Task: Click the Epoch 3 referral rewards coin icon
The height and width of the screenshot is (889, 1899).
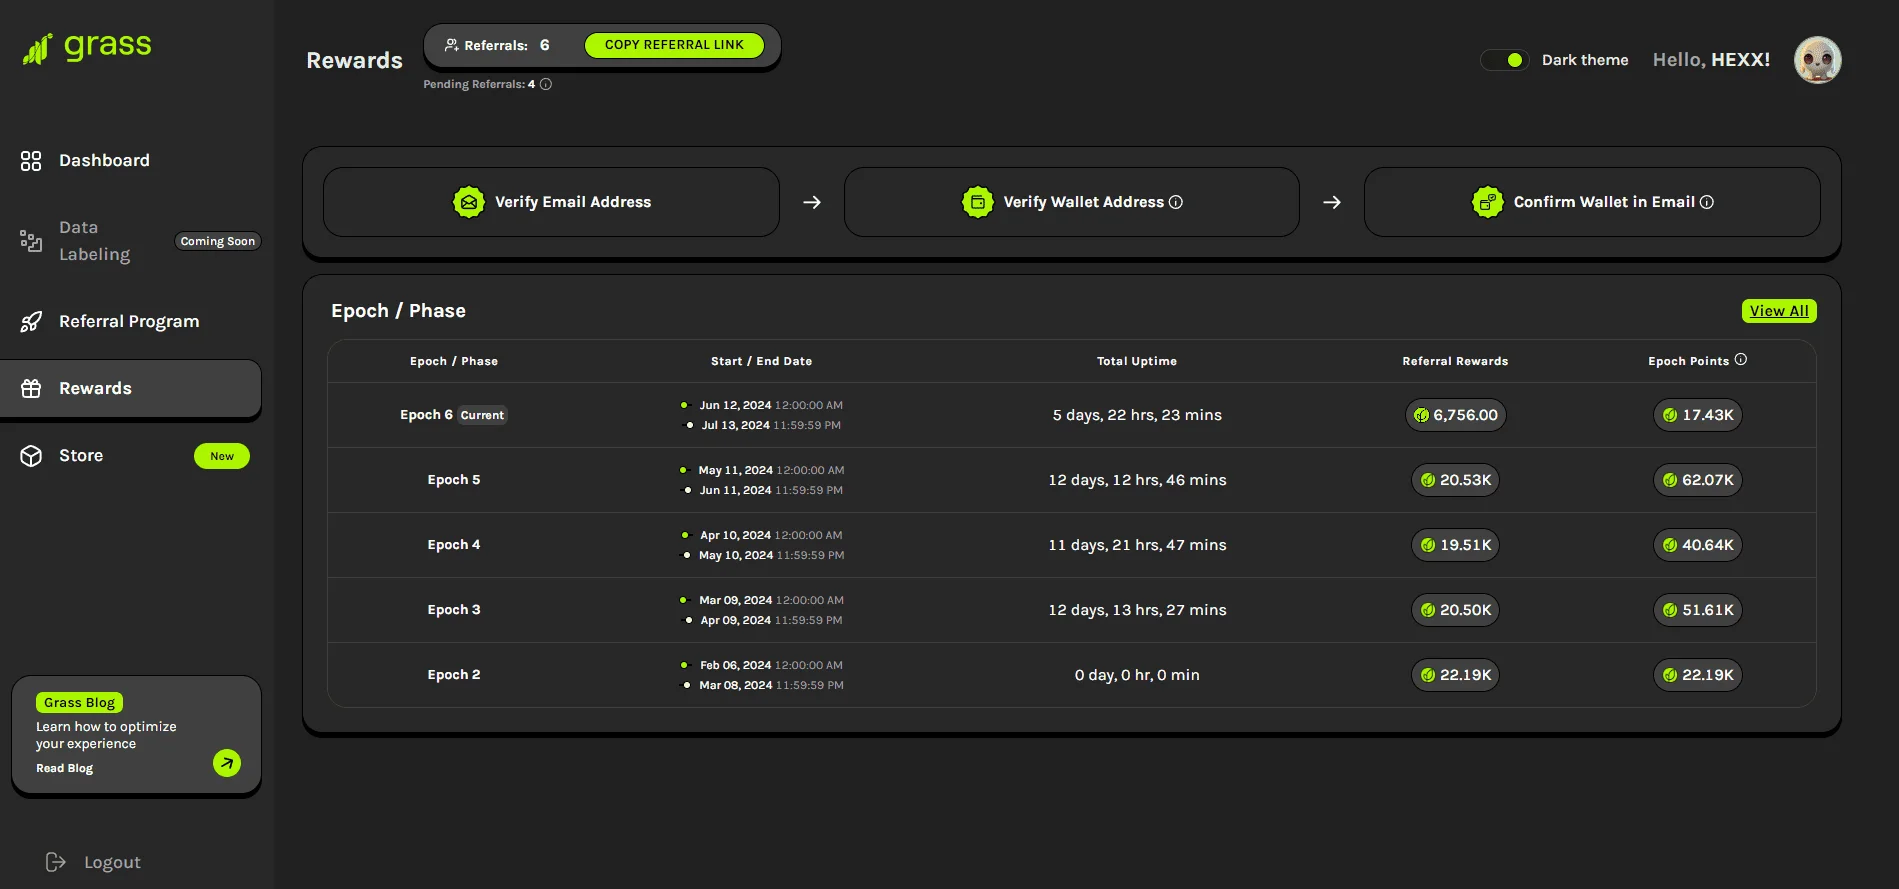Action: point(1428,610)
